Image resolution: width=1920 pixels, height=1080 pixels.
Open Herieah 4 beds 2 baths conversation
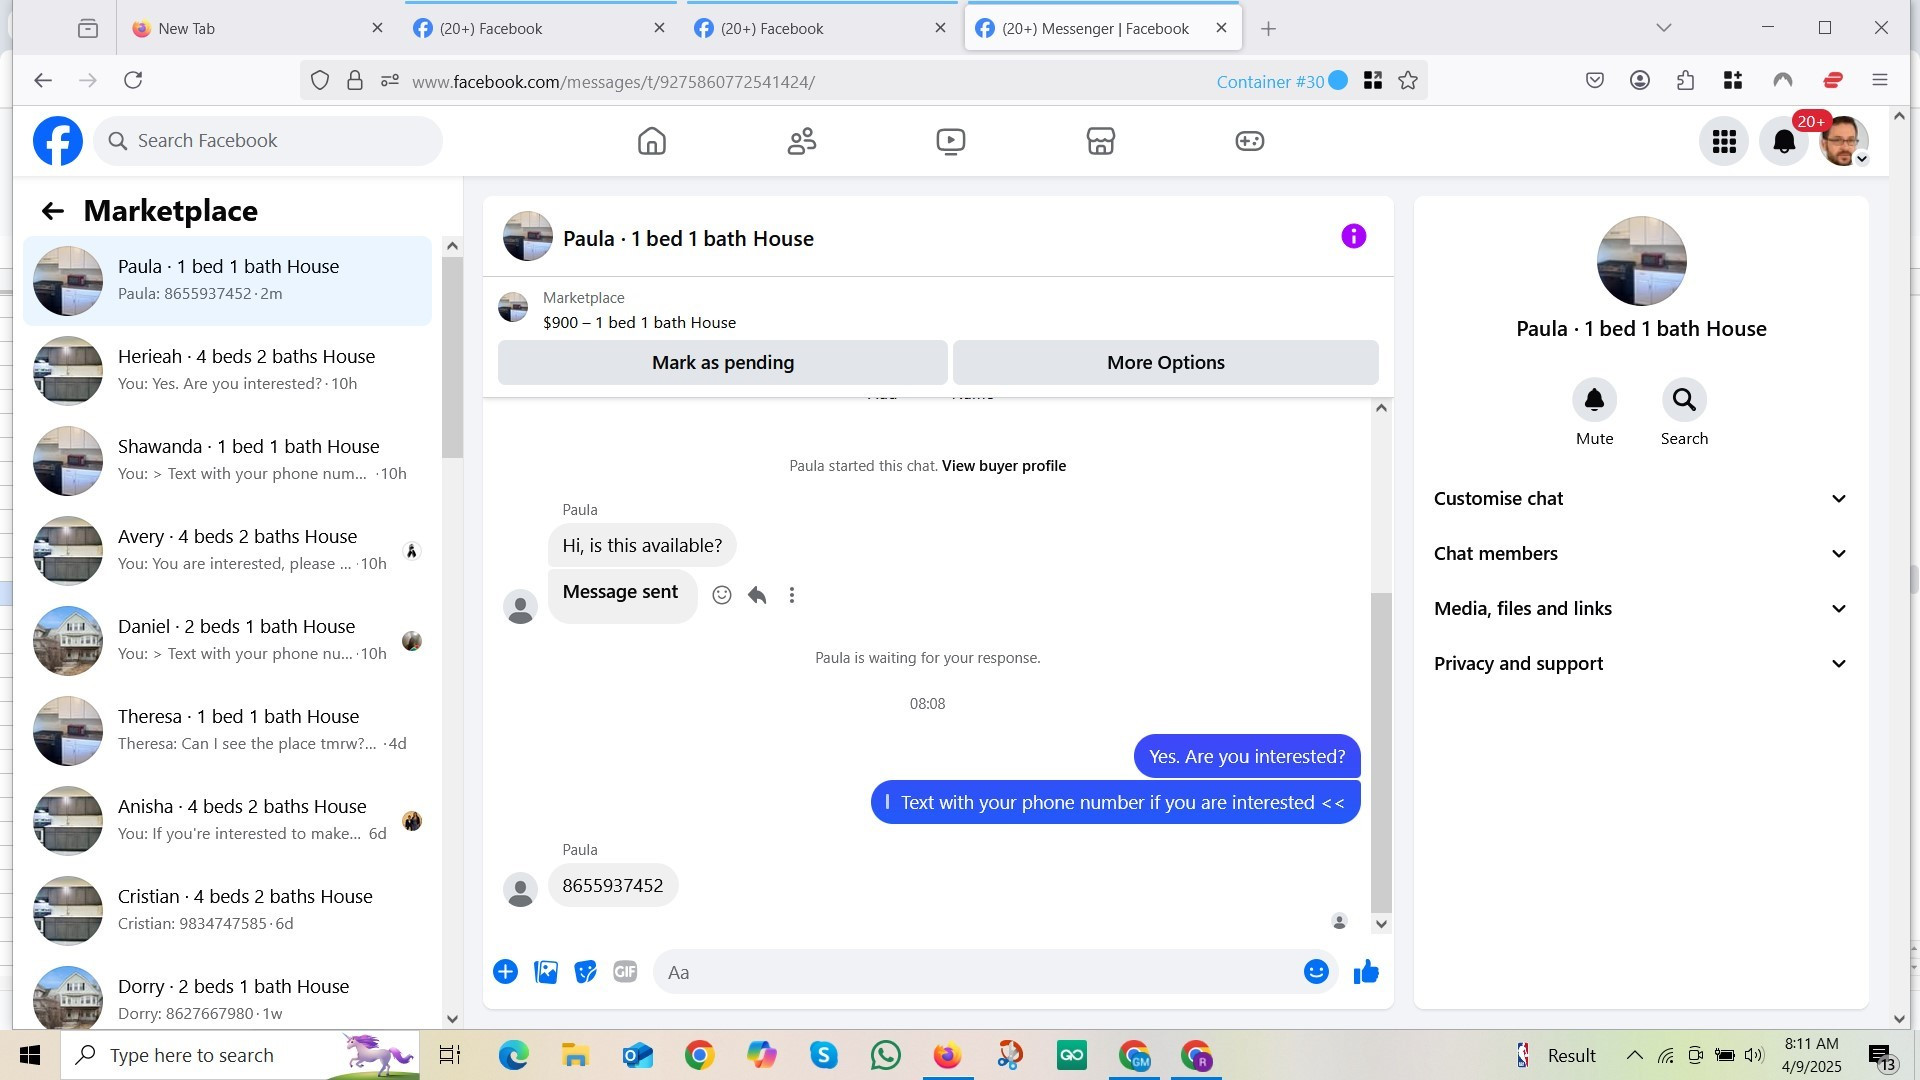click(x=228, y=371)
